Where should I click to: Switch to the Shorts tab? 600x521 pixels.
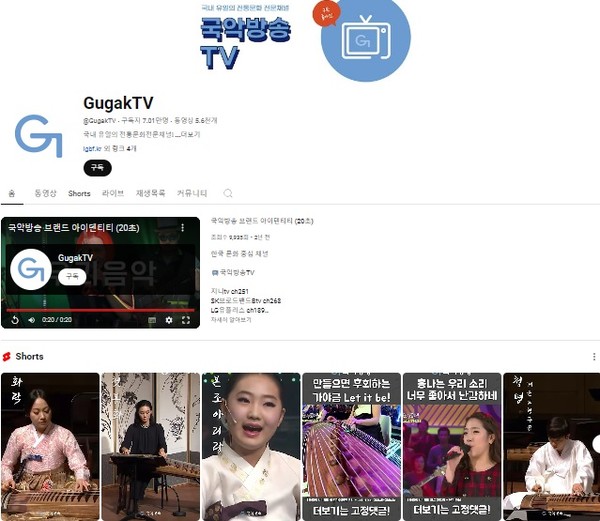[79, 194]
